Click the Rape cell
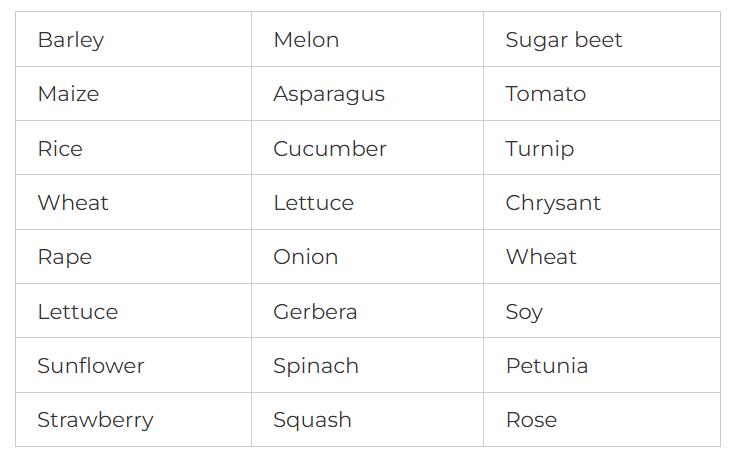Image resolution: width=740 pixels, height=467 pixels. [65, 257]
